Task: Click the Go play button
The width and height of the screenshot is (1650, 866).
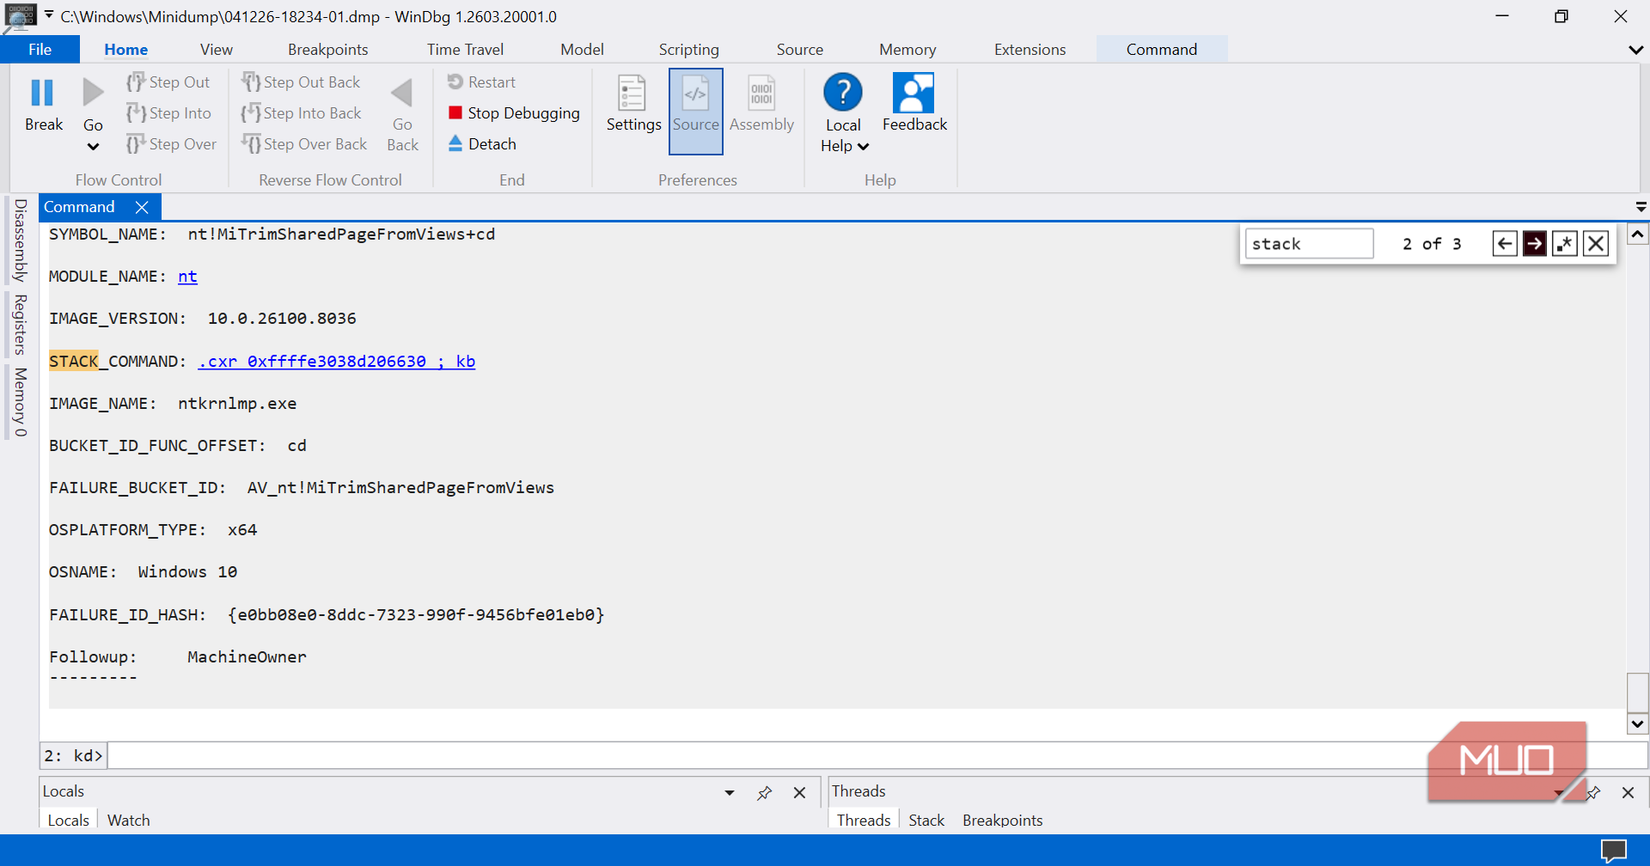Action: 93,93
